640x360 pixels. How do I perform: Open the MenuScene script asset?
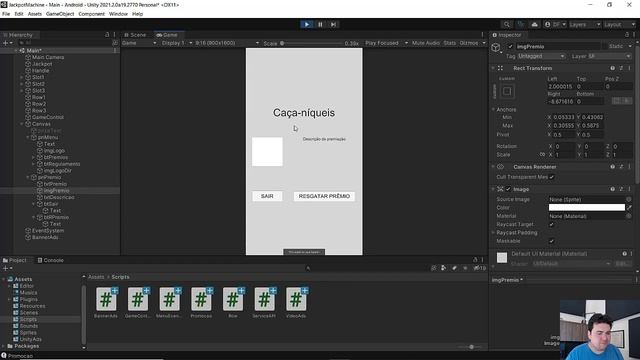click(x=169, y=302)
